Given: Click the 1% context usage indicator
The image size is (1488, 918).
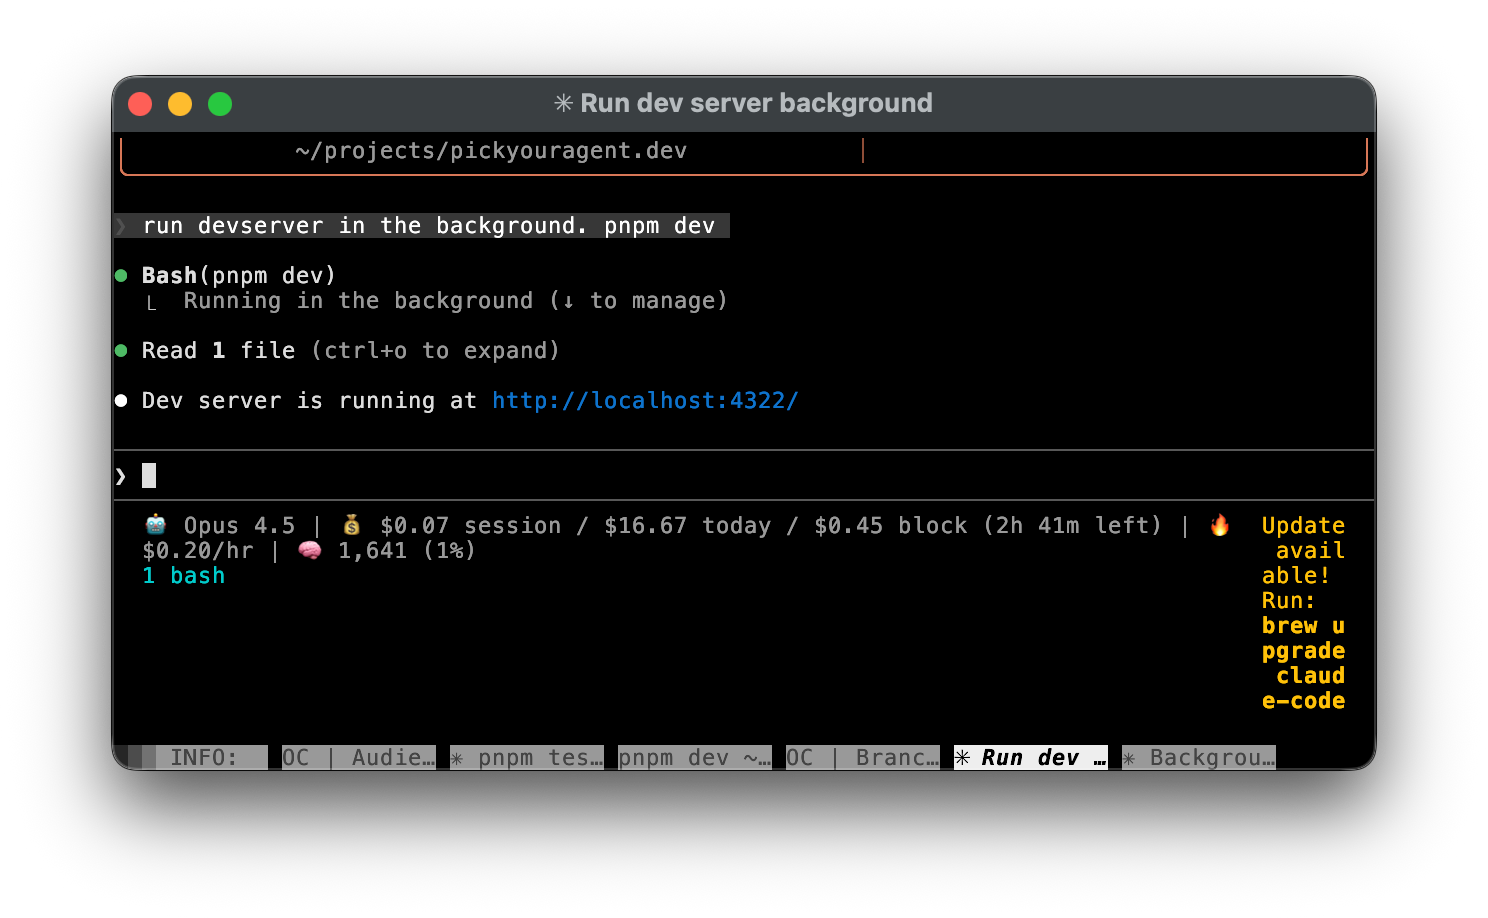Looking at the screenshot, I should (x=448, y=549).
